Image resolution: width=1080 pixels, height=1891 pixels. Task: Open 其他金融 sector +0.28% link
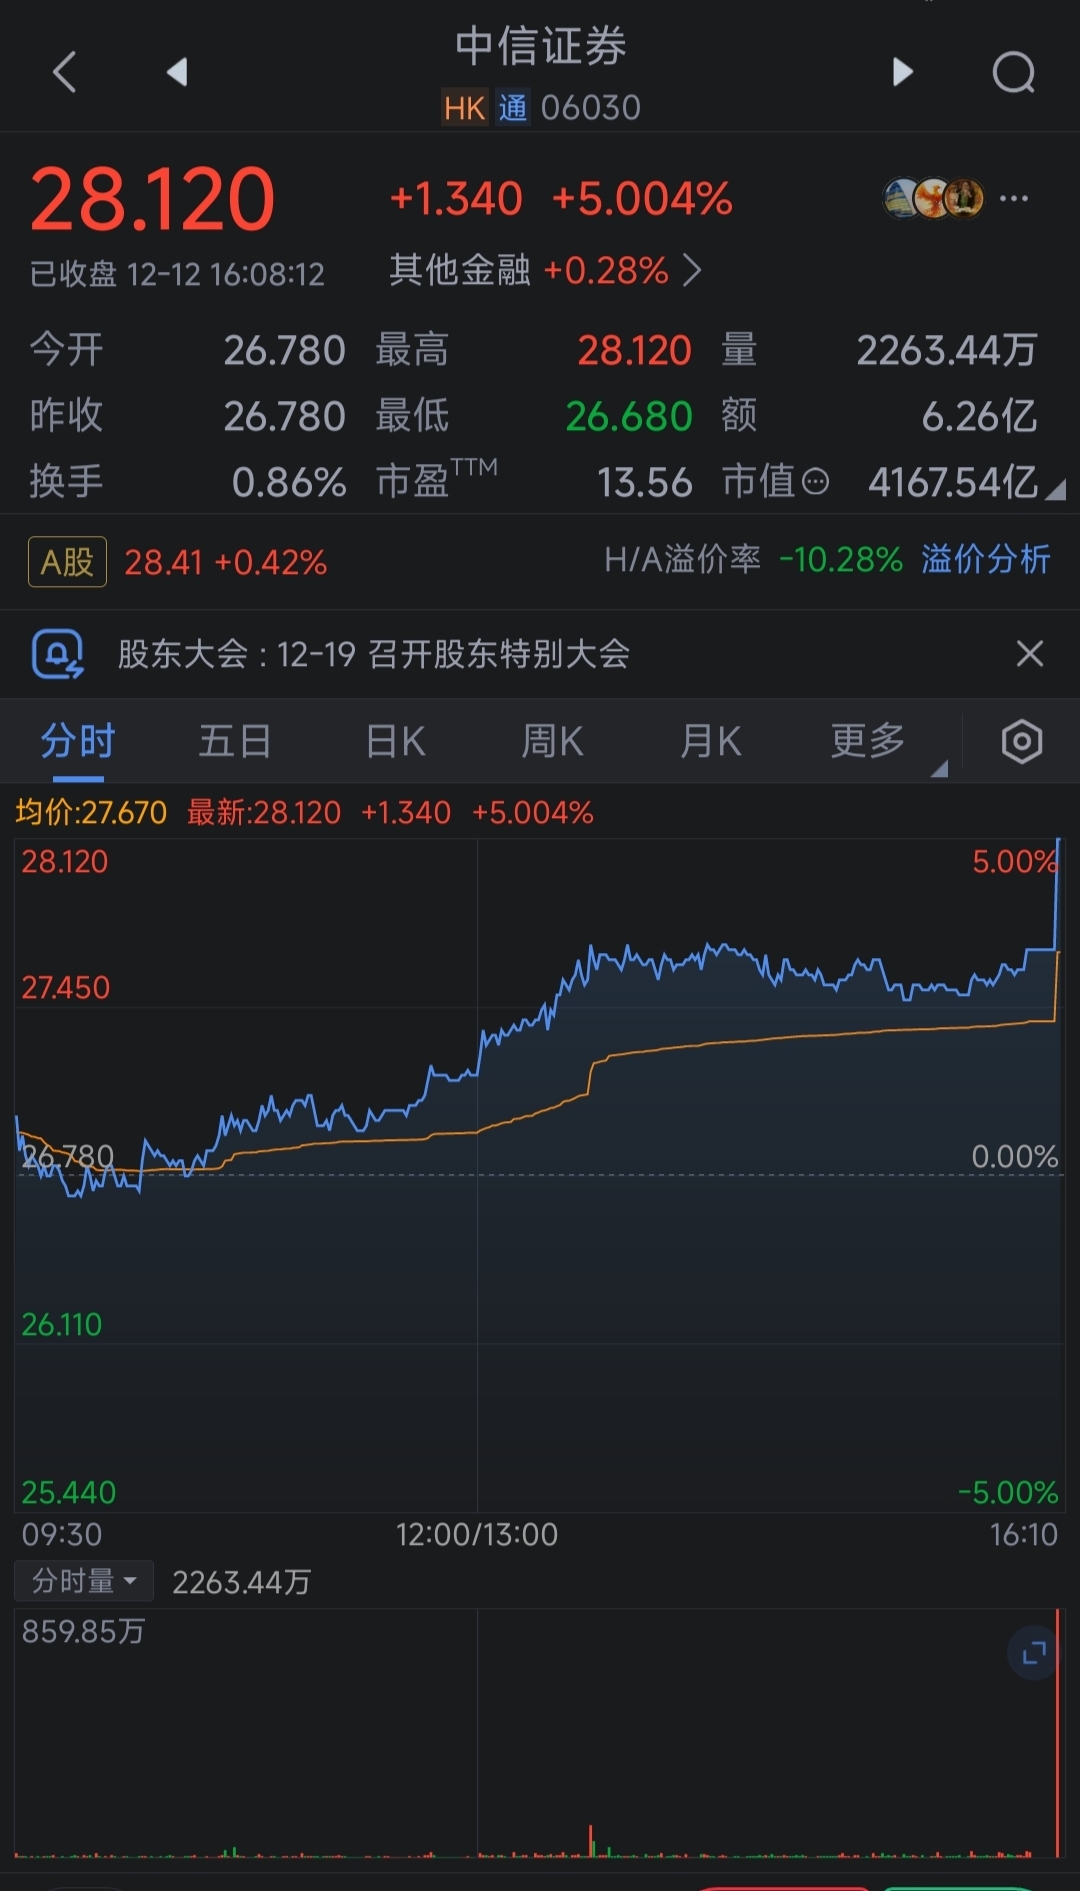pos(546,270)
